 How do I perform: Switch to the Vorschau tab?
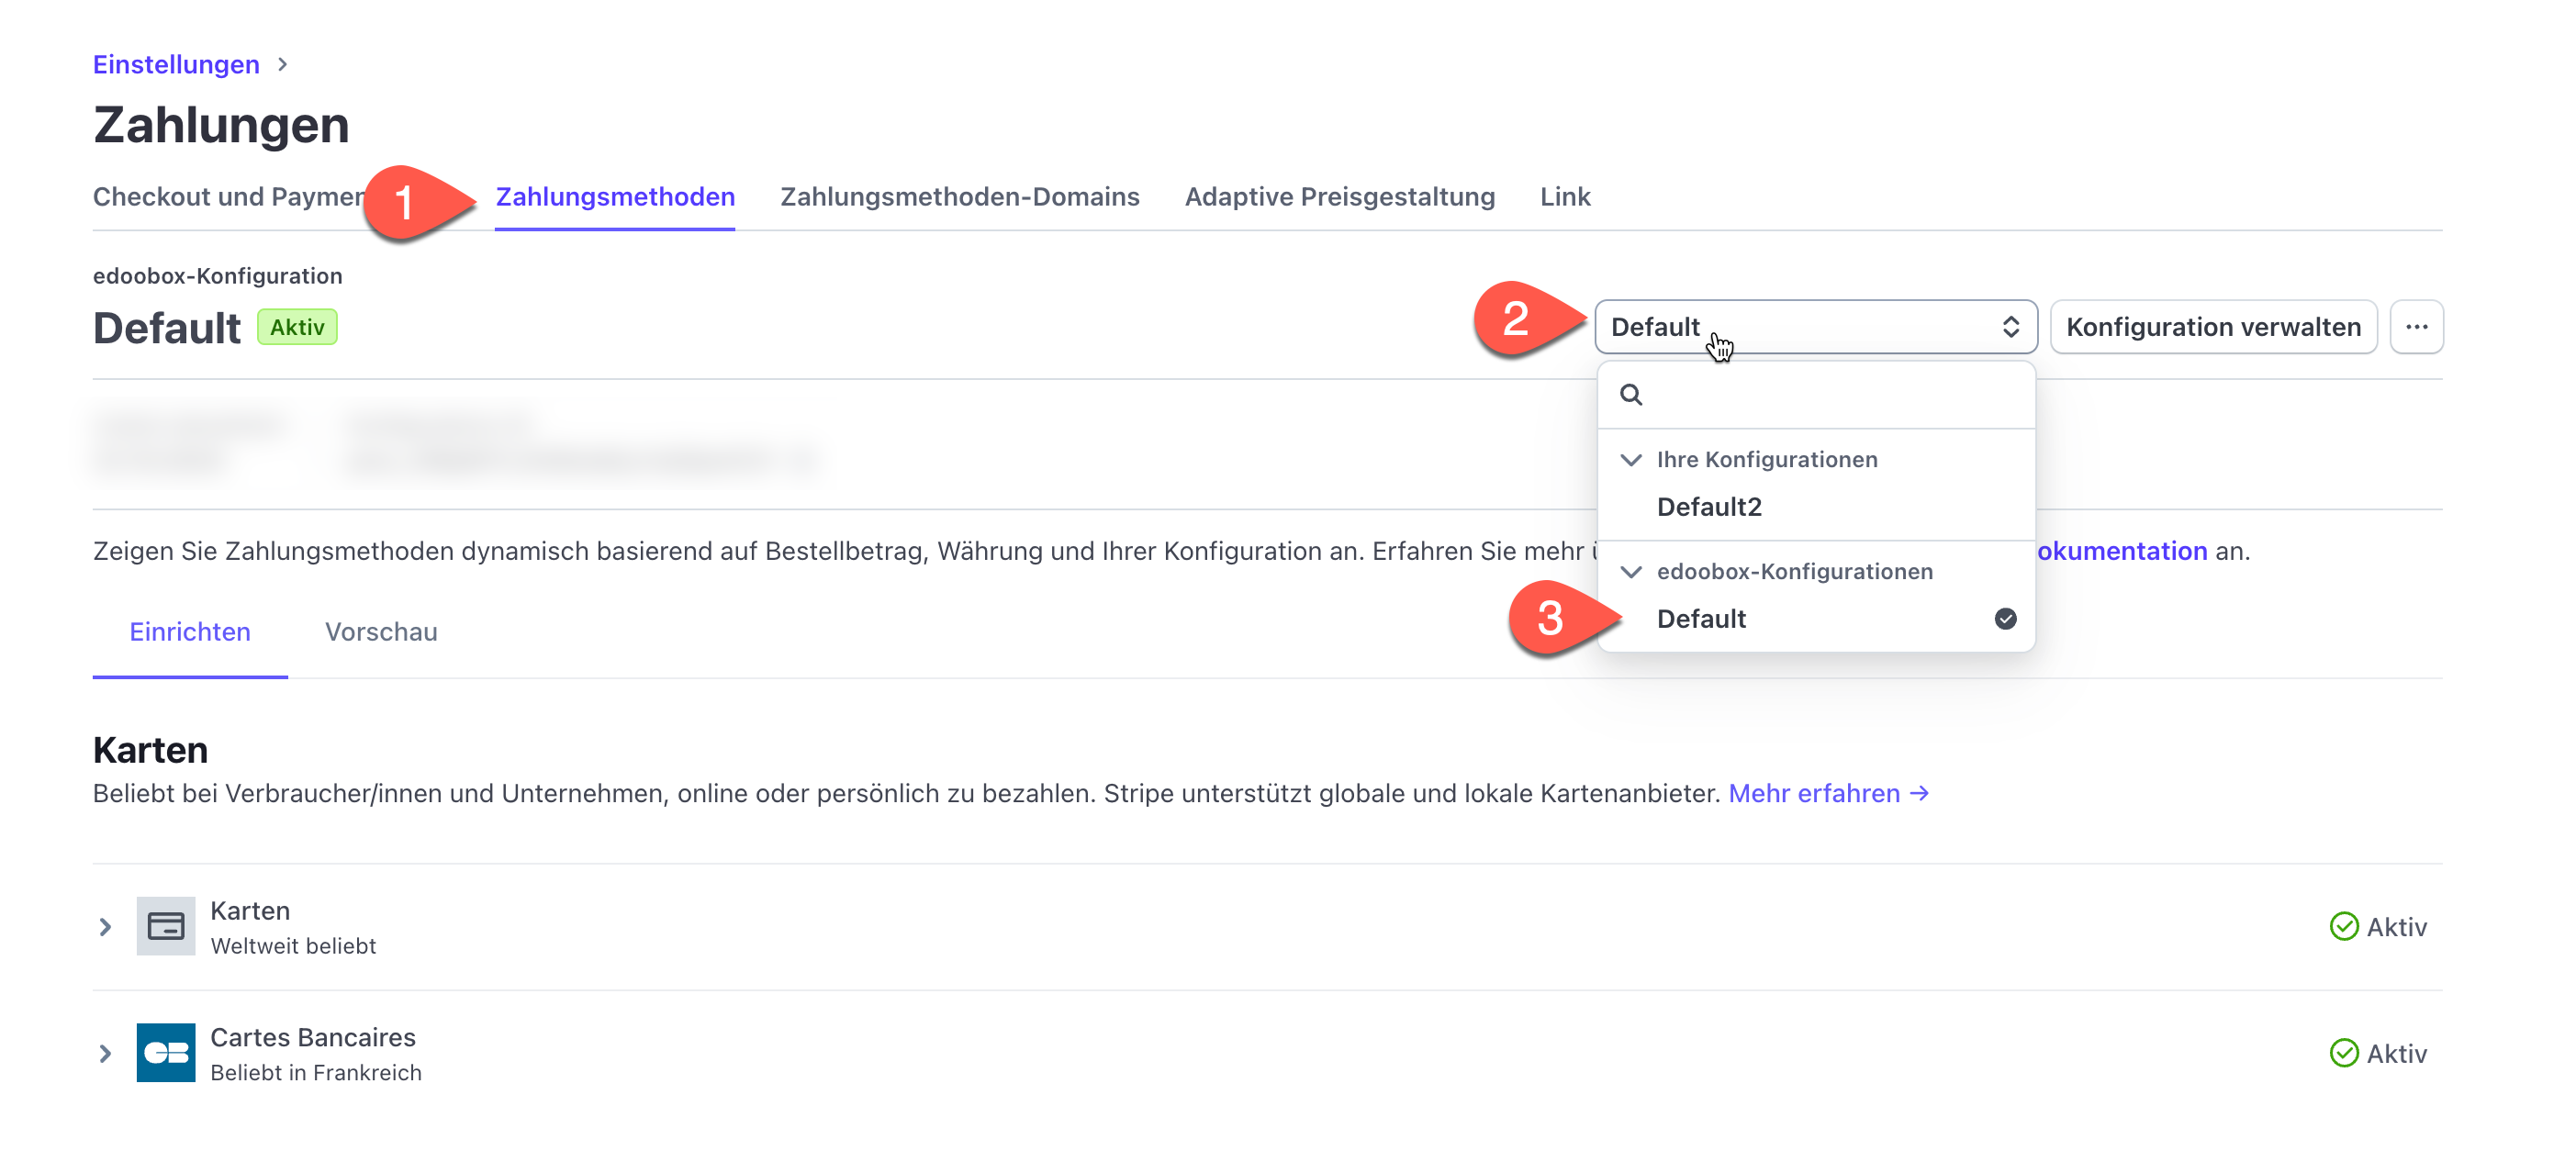tap(381, 632)
